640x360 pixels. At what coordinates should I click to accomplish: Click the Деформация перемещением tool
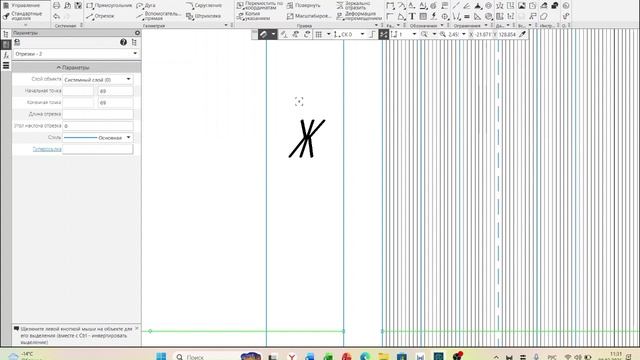click(359, 16)
